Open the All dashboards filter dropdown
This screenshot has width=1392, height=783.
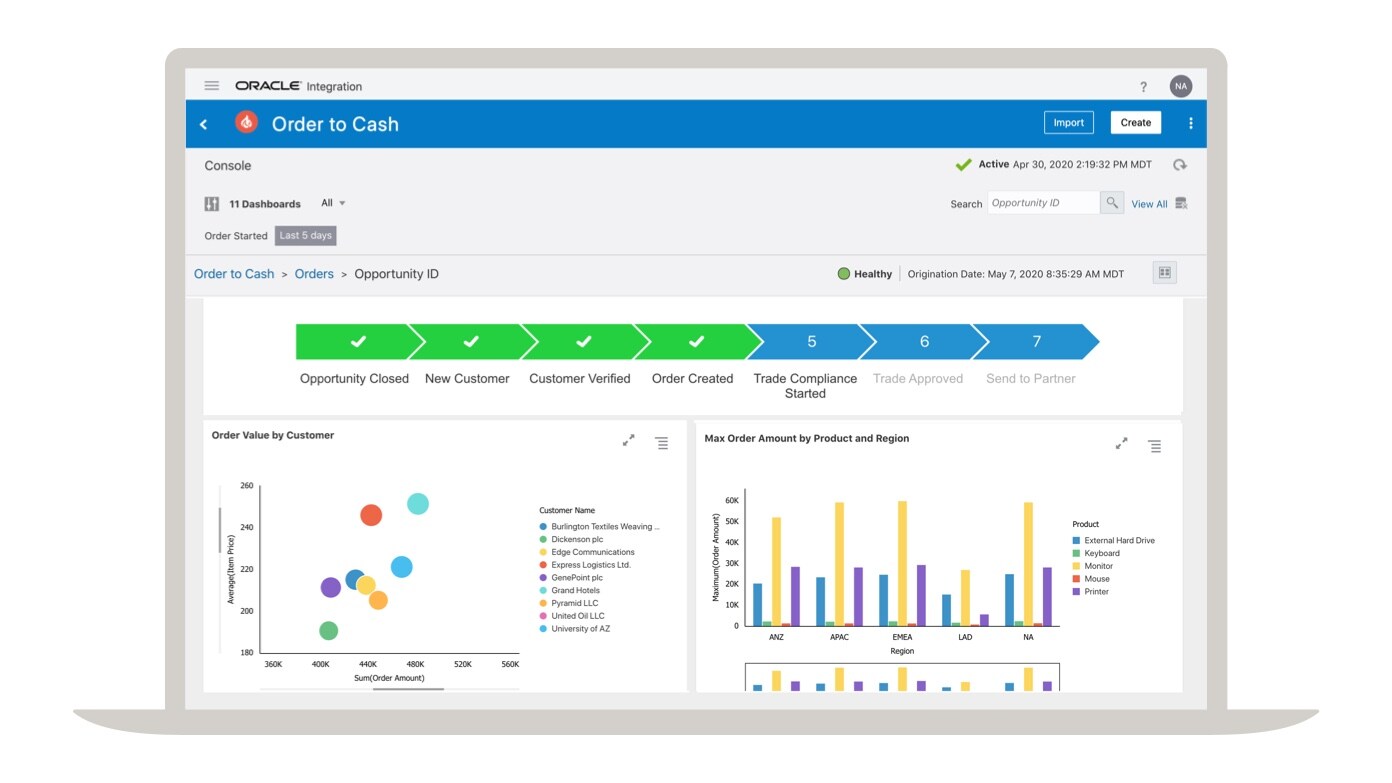332,203
